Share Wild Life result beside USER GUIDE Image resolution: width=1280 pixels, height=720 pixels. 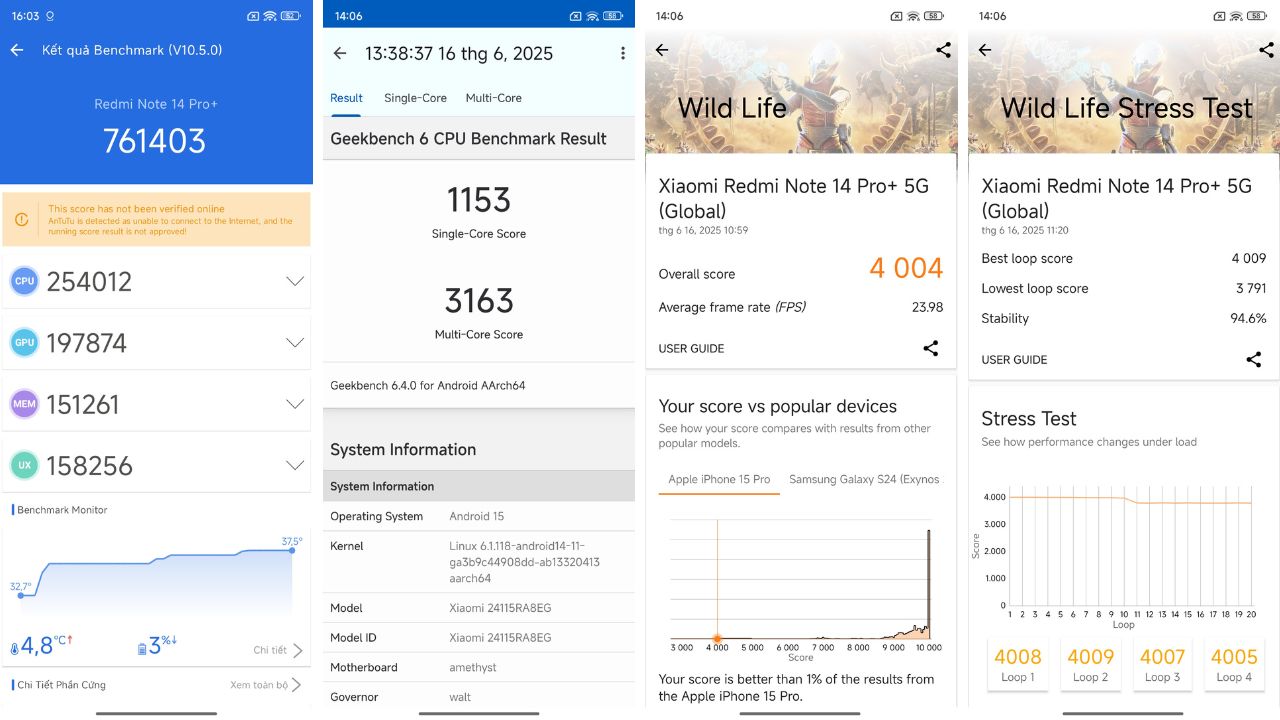(x=930, y=348)
